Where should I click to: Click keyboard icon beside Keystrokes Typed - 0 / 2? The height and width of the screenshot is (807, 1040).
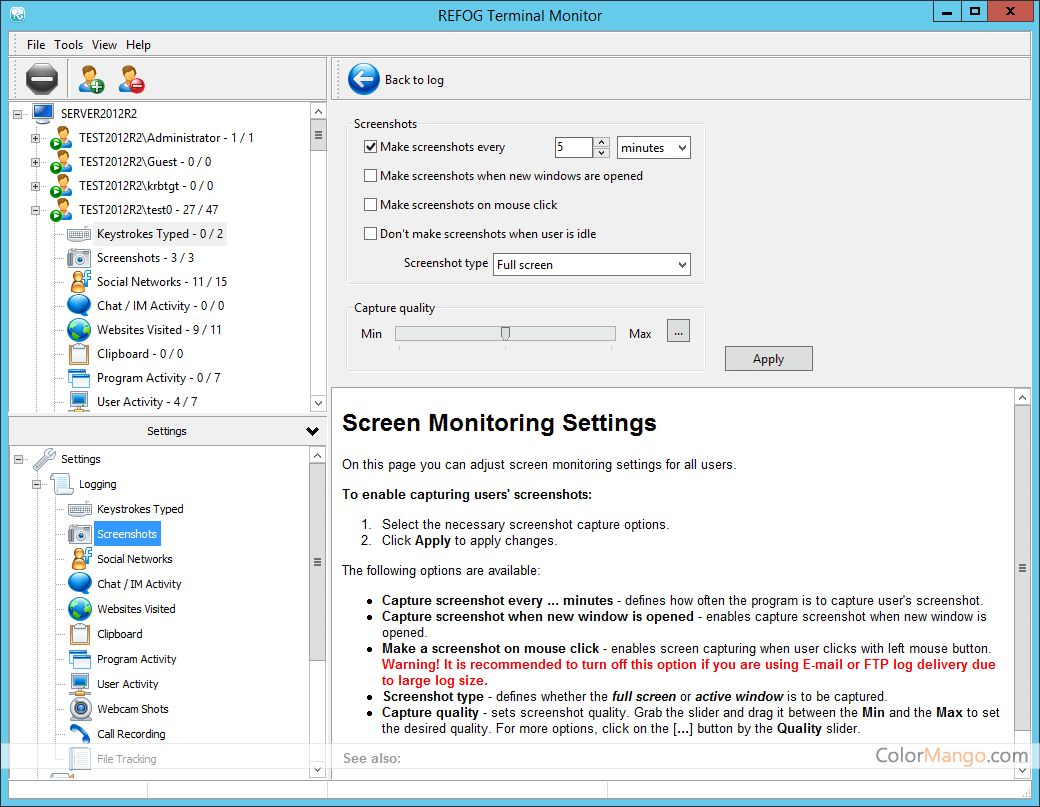[79, 234]
